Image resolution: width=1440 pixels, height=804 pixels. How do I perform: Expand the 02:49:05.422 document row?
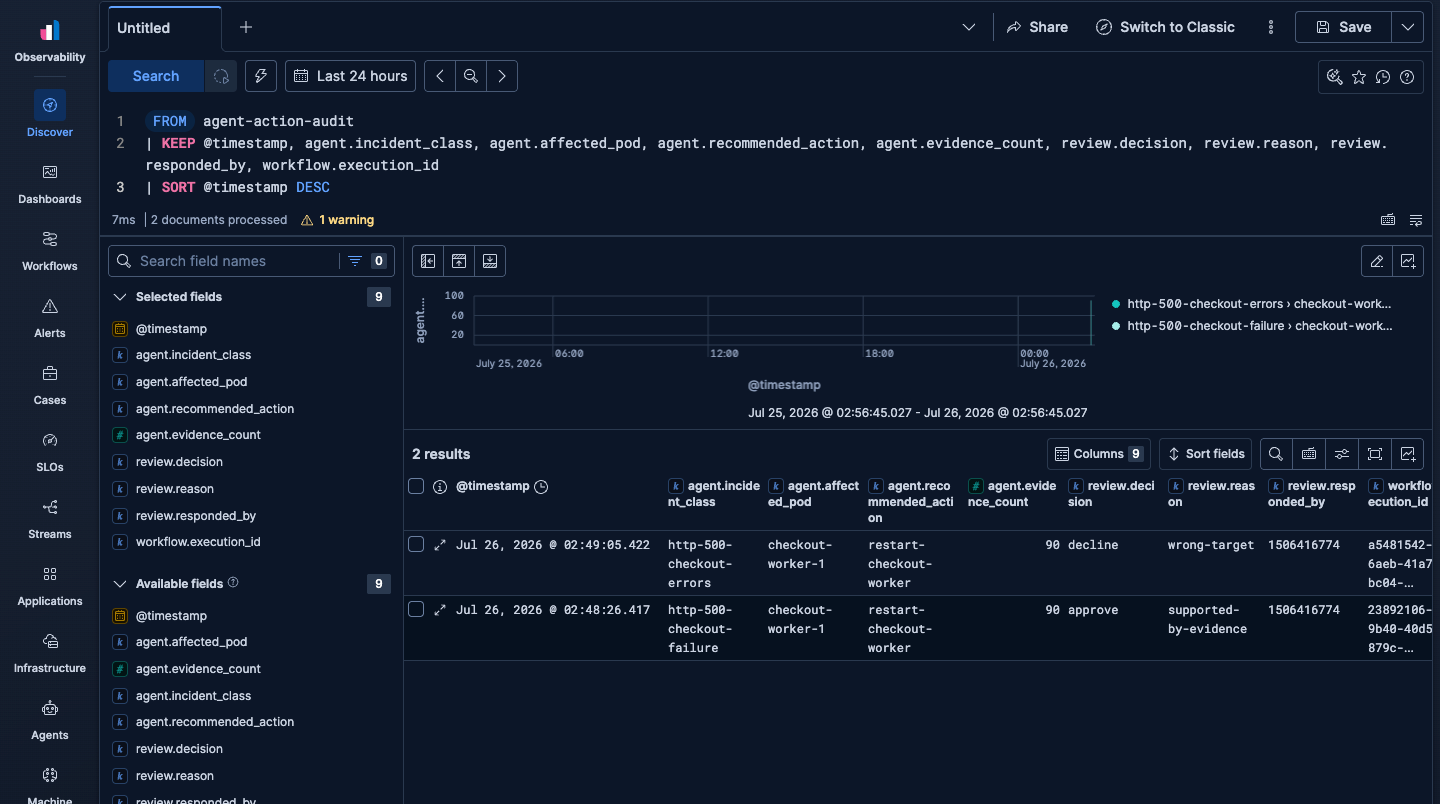click(x=440, y=545)
